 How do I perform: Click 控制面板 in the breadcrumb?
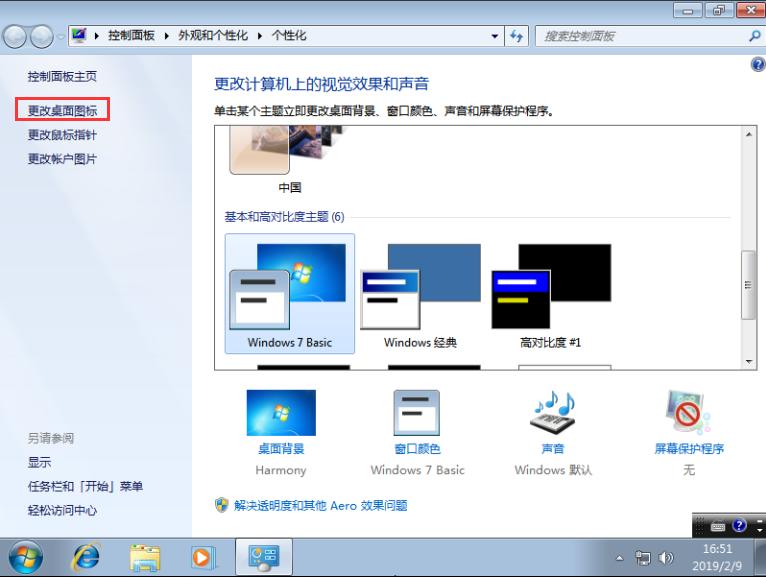[x=131, y=35]
